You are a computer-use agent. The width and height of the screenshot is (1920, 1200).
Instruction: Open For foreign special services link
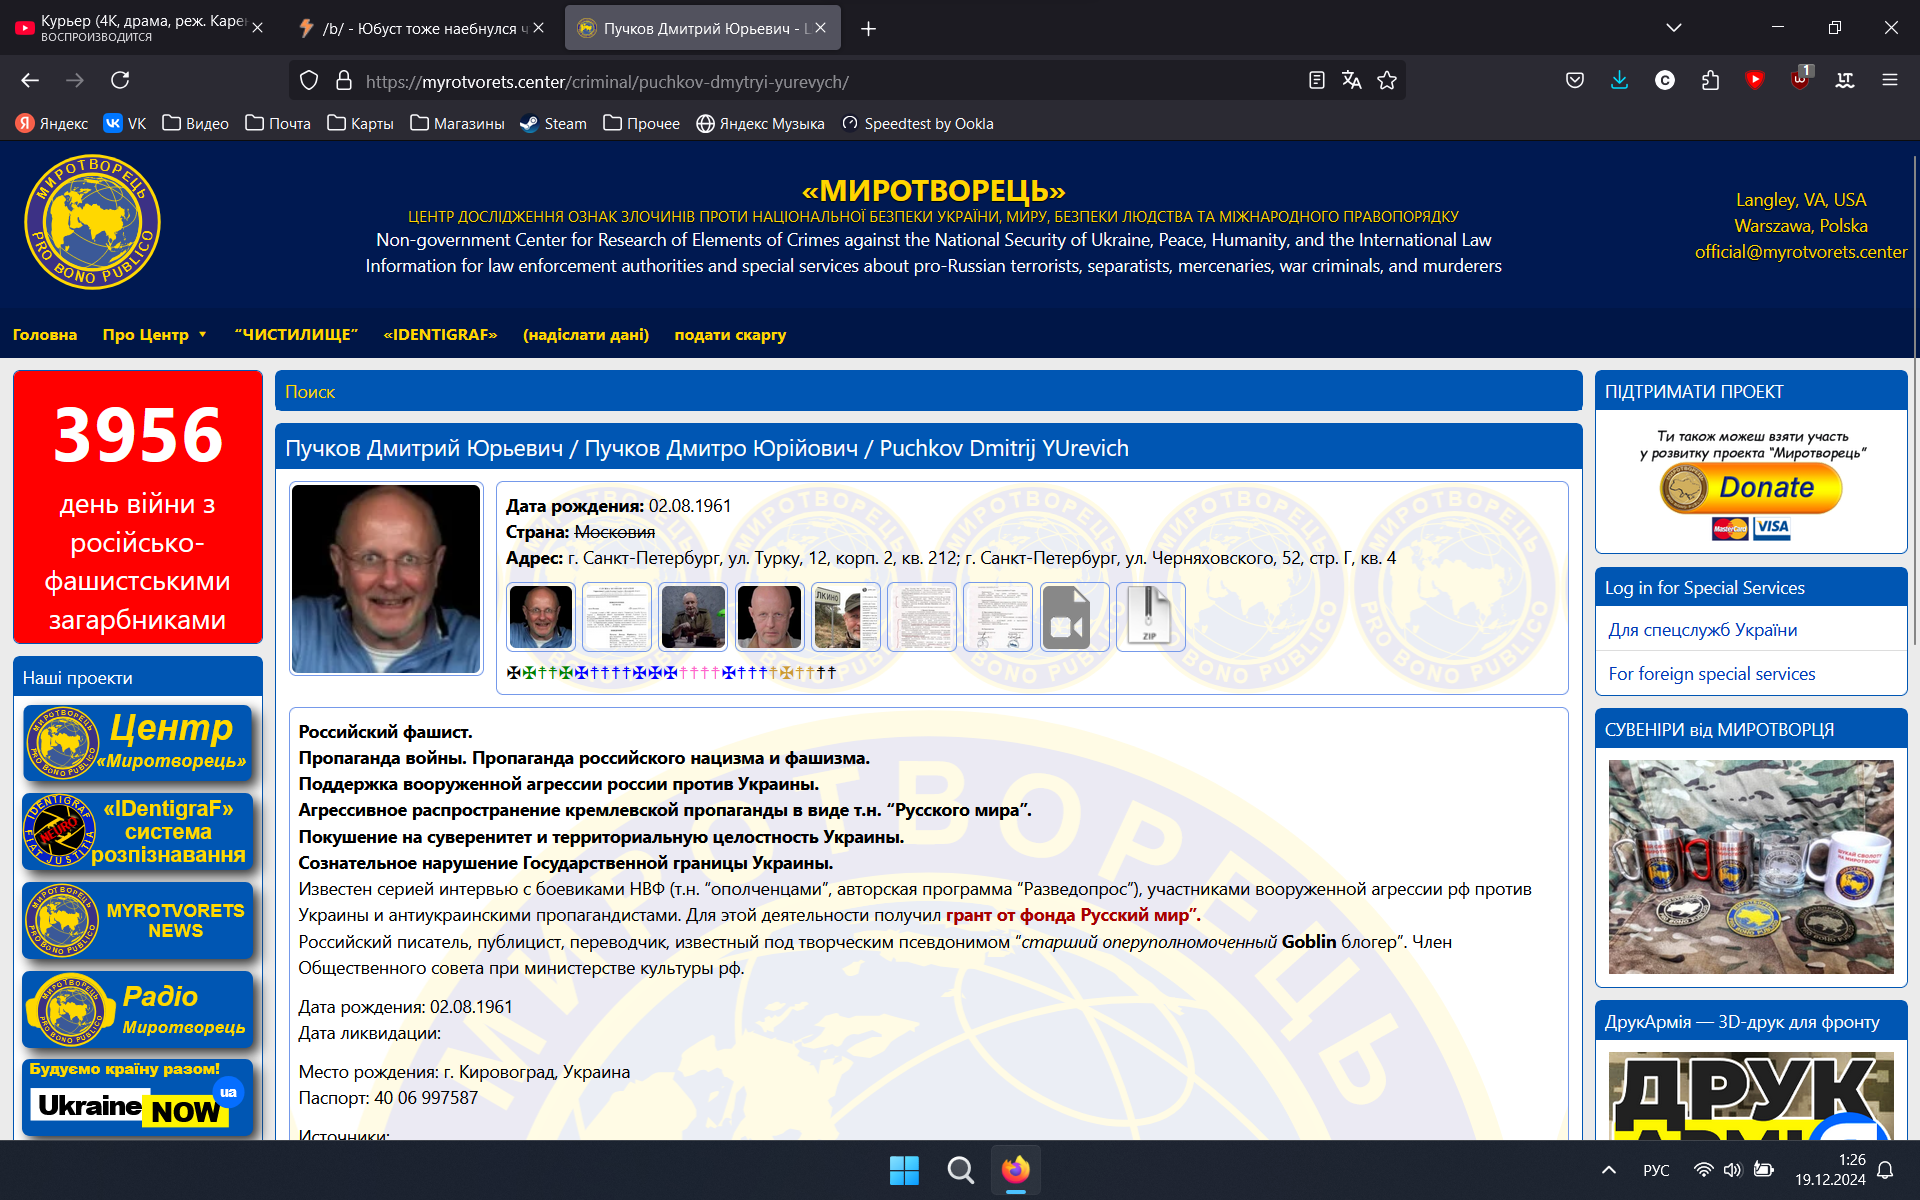[1711, 674]
